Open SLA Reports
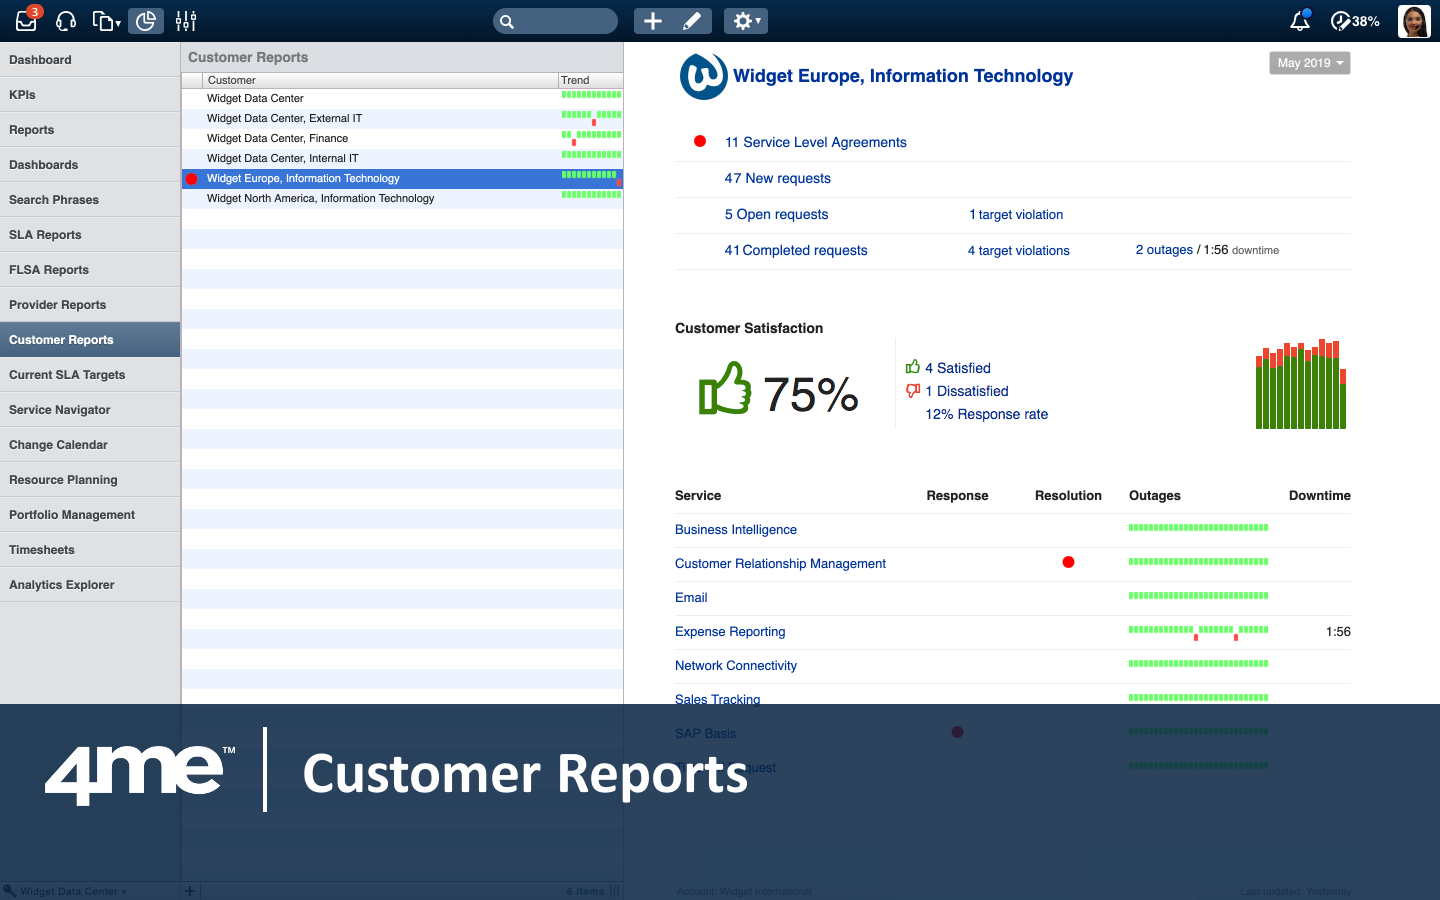This screenshot has width=1440, height=900. pyautogui.click(x=90, y=235)
